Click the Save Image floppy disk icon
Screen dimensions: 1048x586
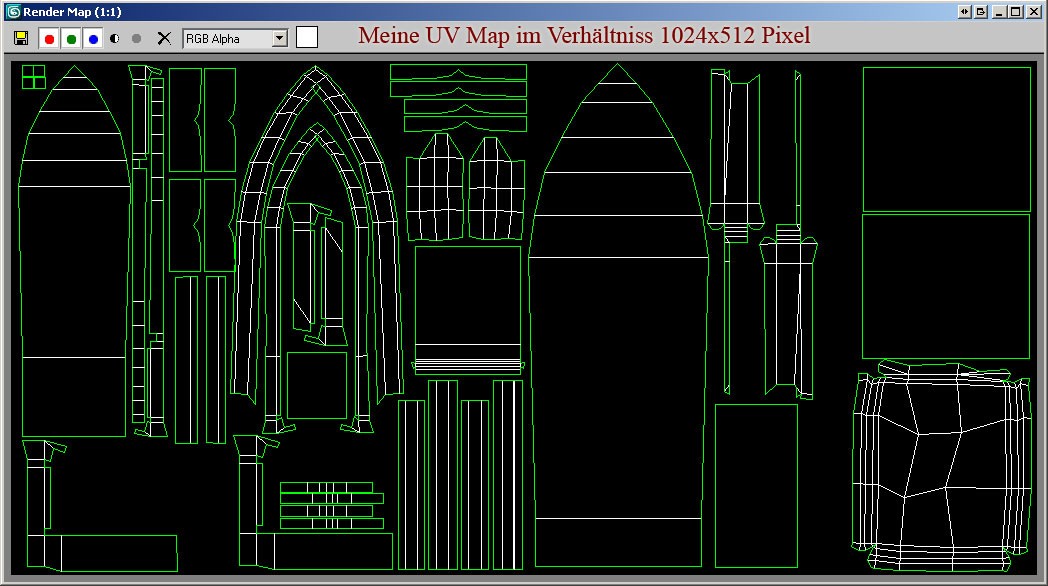(21, 39)
